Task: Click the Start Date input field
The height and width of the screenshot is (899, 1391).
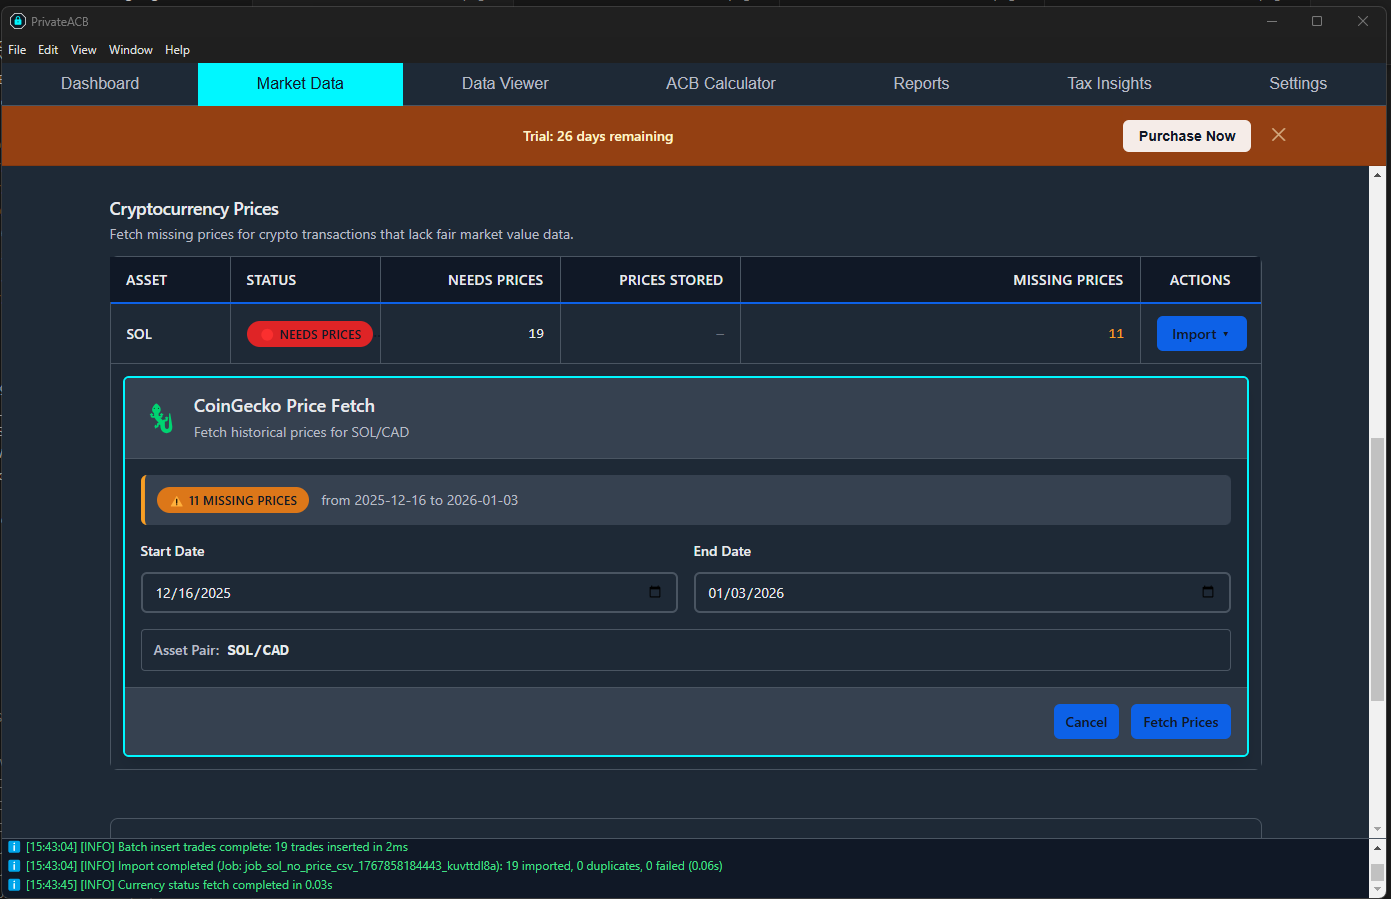Action: click(409, 593)
